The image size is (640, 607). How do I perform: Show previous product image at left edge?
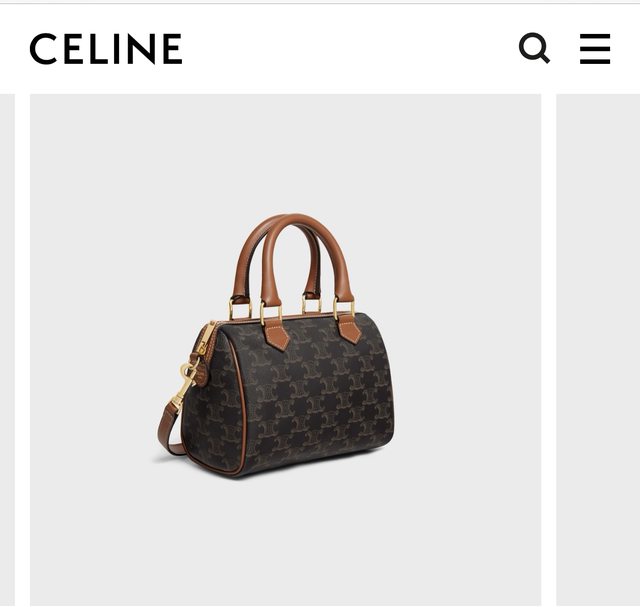pos(7,349)
